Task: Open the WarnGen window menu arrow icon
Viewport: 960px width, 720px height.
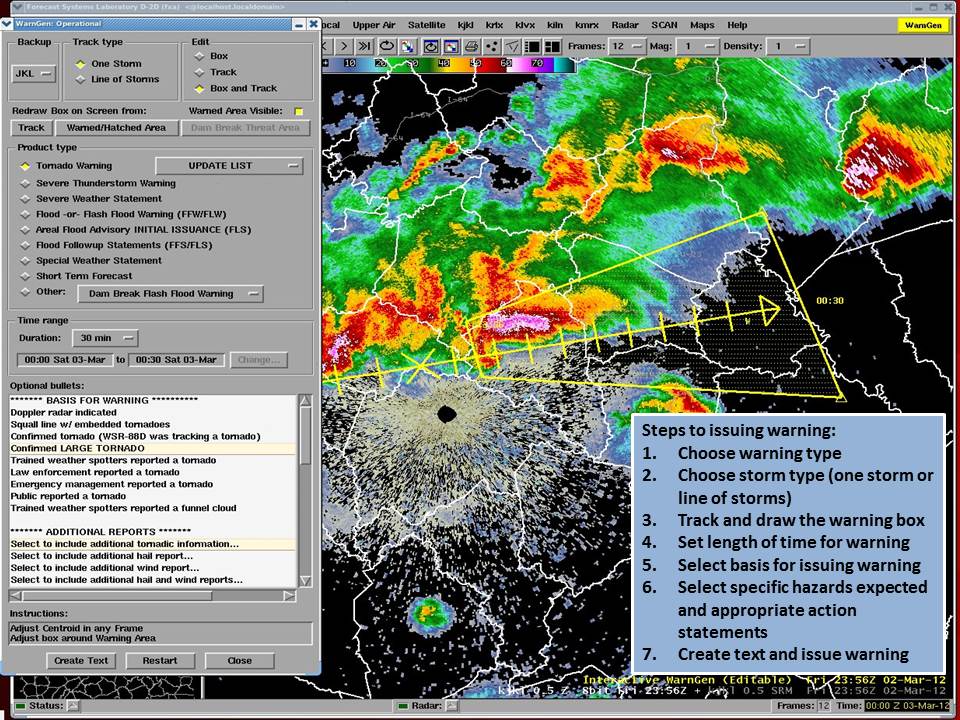Action: [x=7, y=24]
